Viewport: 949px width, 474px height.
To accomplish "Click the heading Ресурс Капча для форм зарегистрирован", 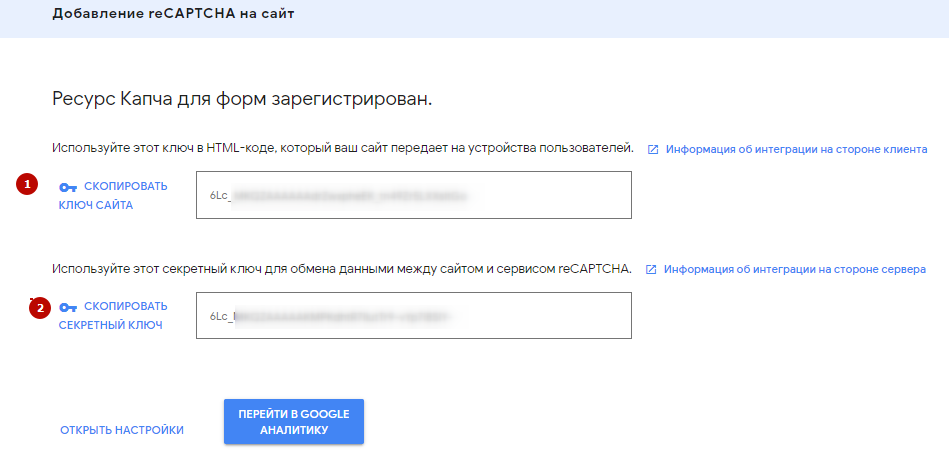I will (242, 99).
